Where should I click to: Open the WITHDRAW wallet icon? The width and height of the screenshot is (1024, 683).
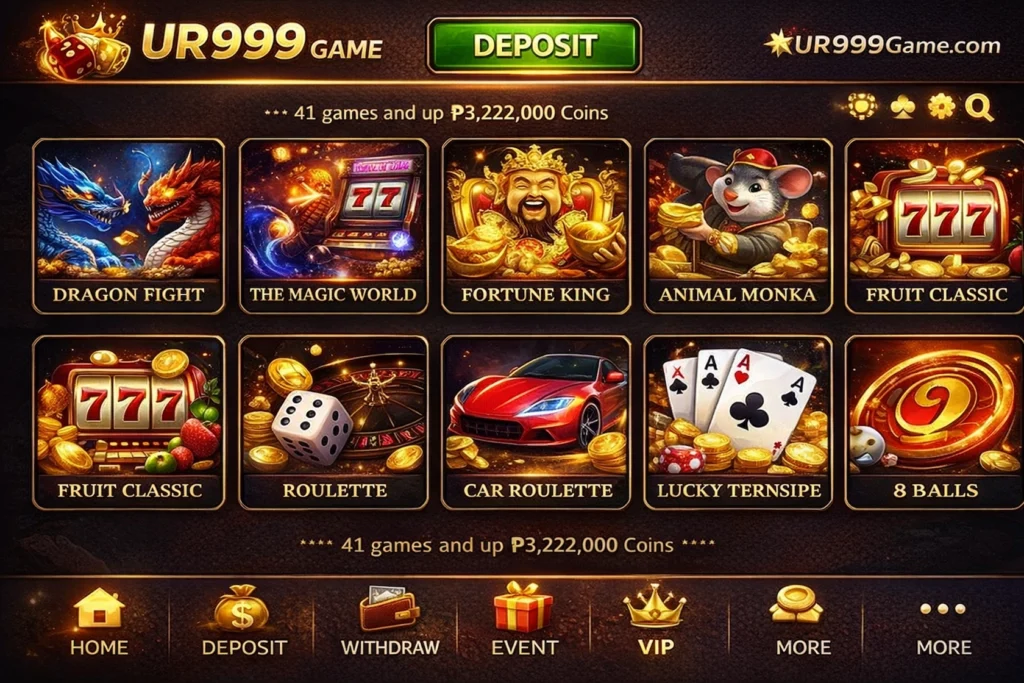point(390,622)
